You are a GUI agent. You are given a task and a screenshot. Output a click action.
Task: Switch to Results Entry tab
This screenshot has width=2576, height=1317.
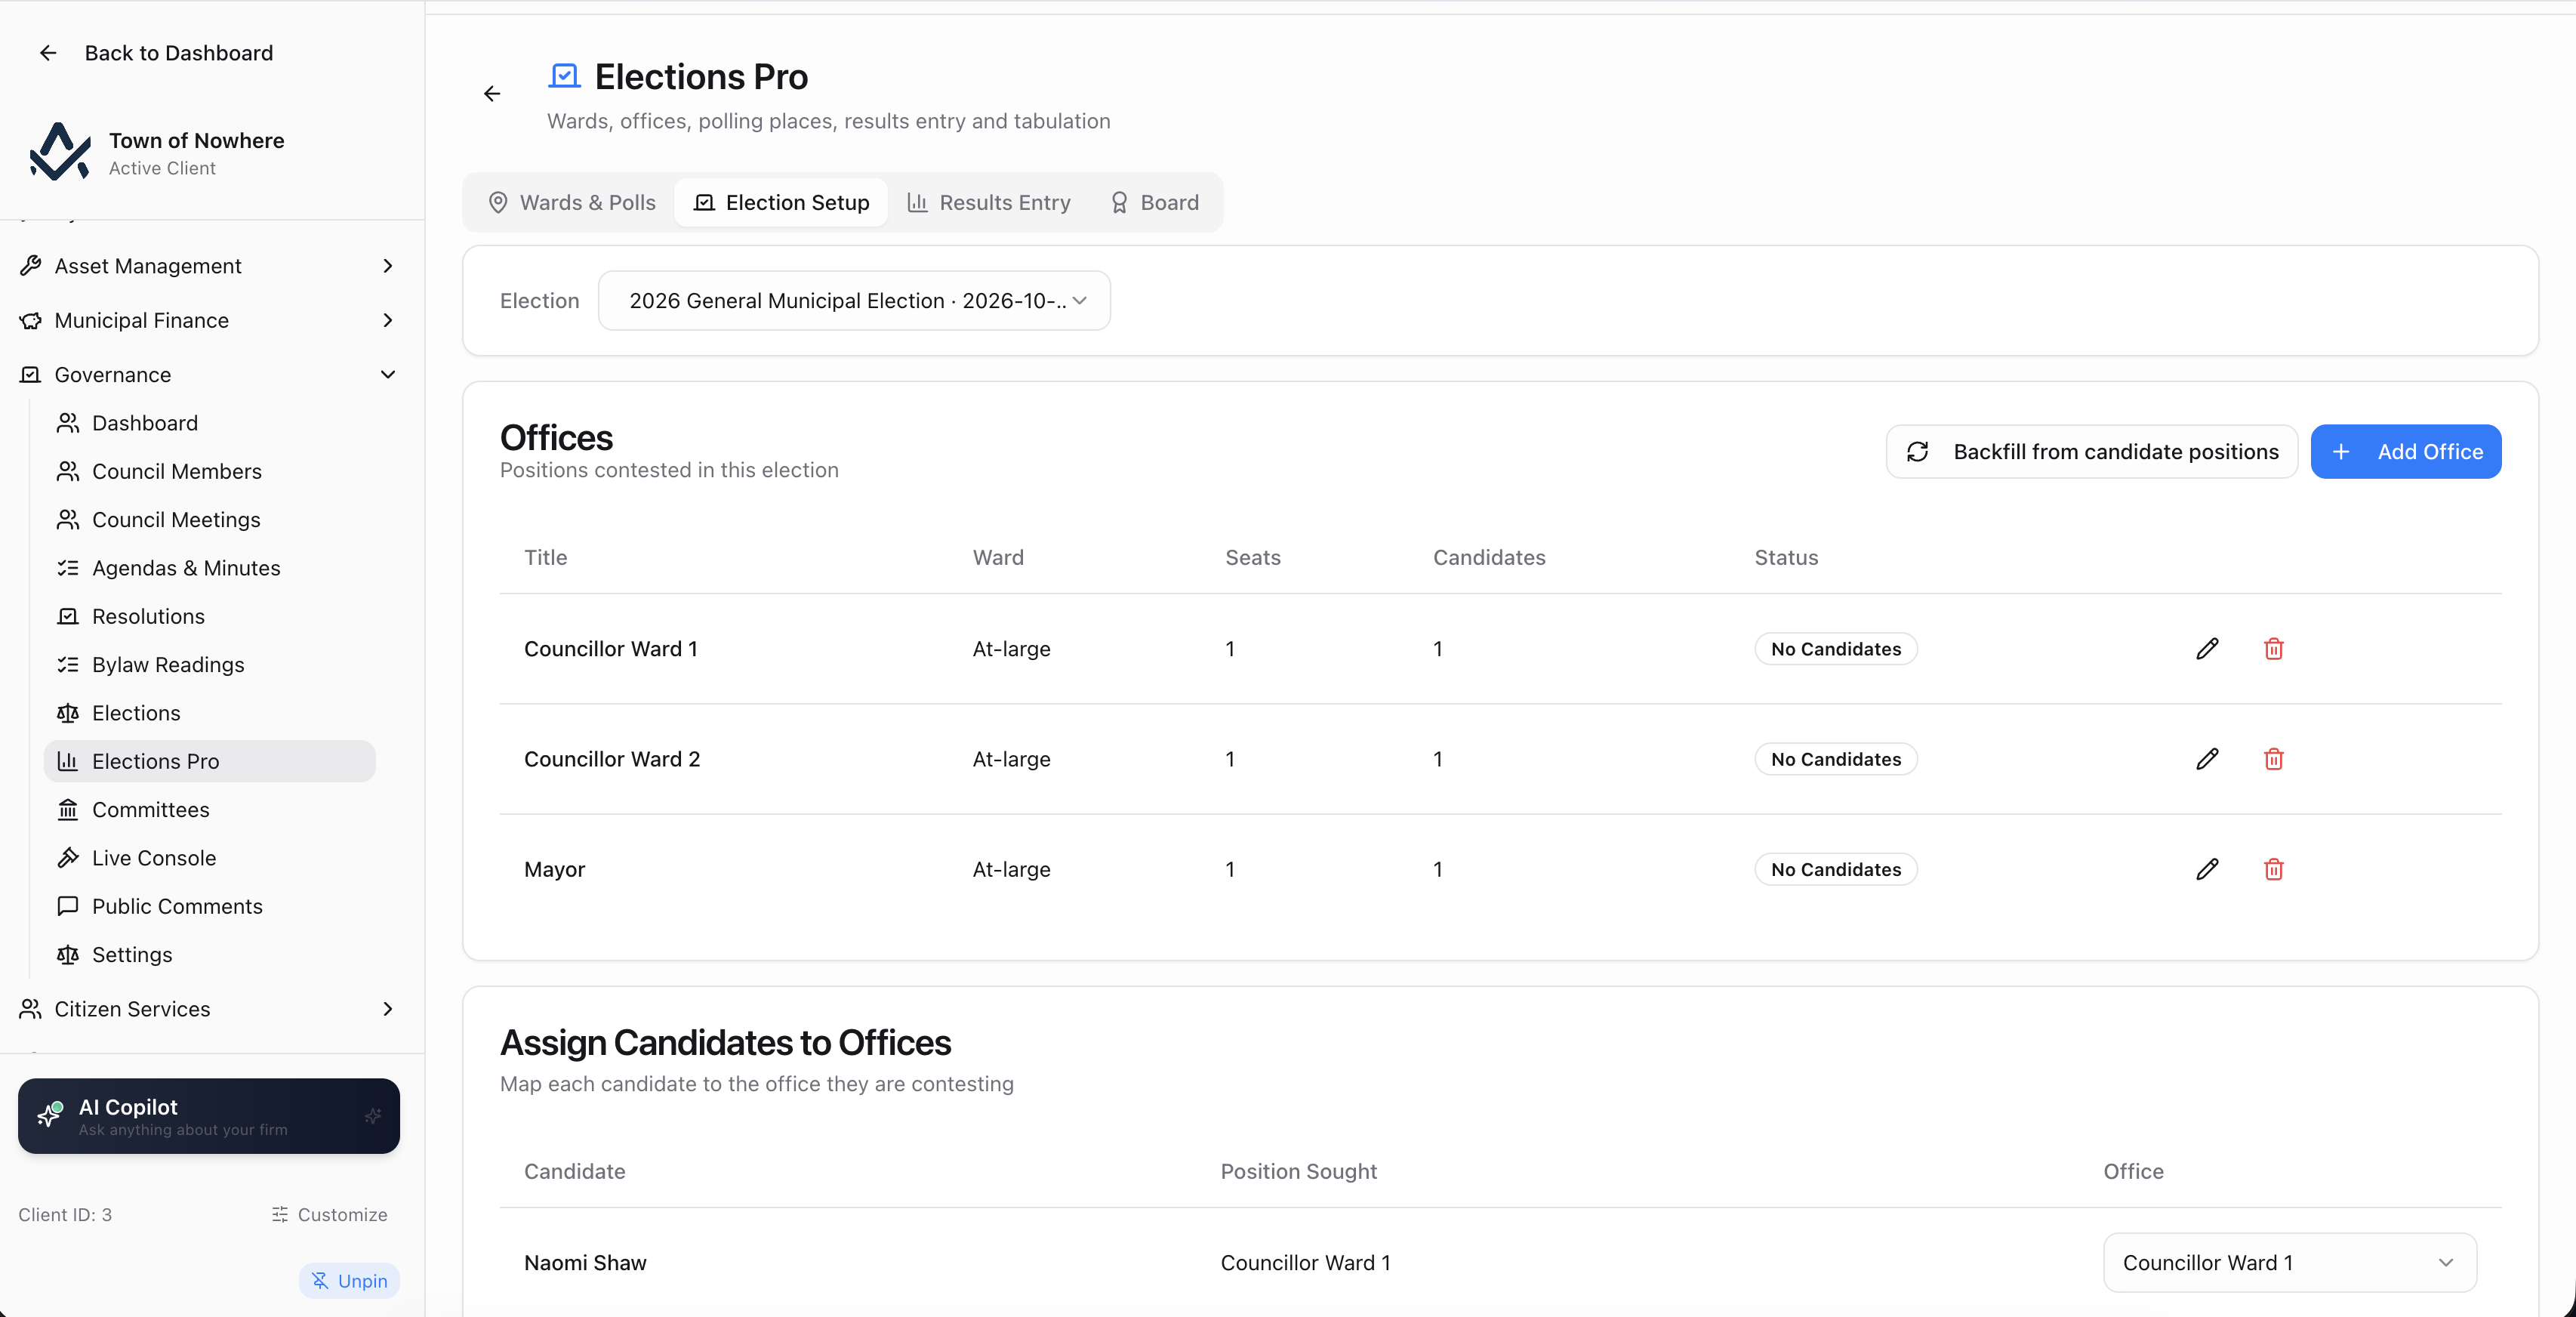989,203
